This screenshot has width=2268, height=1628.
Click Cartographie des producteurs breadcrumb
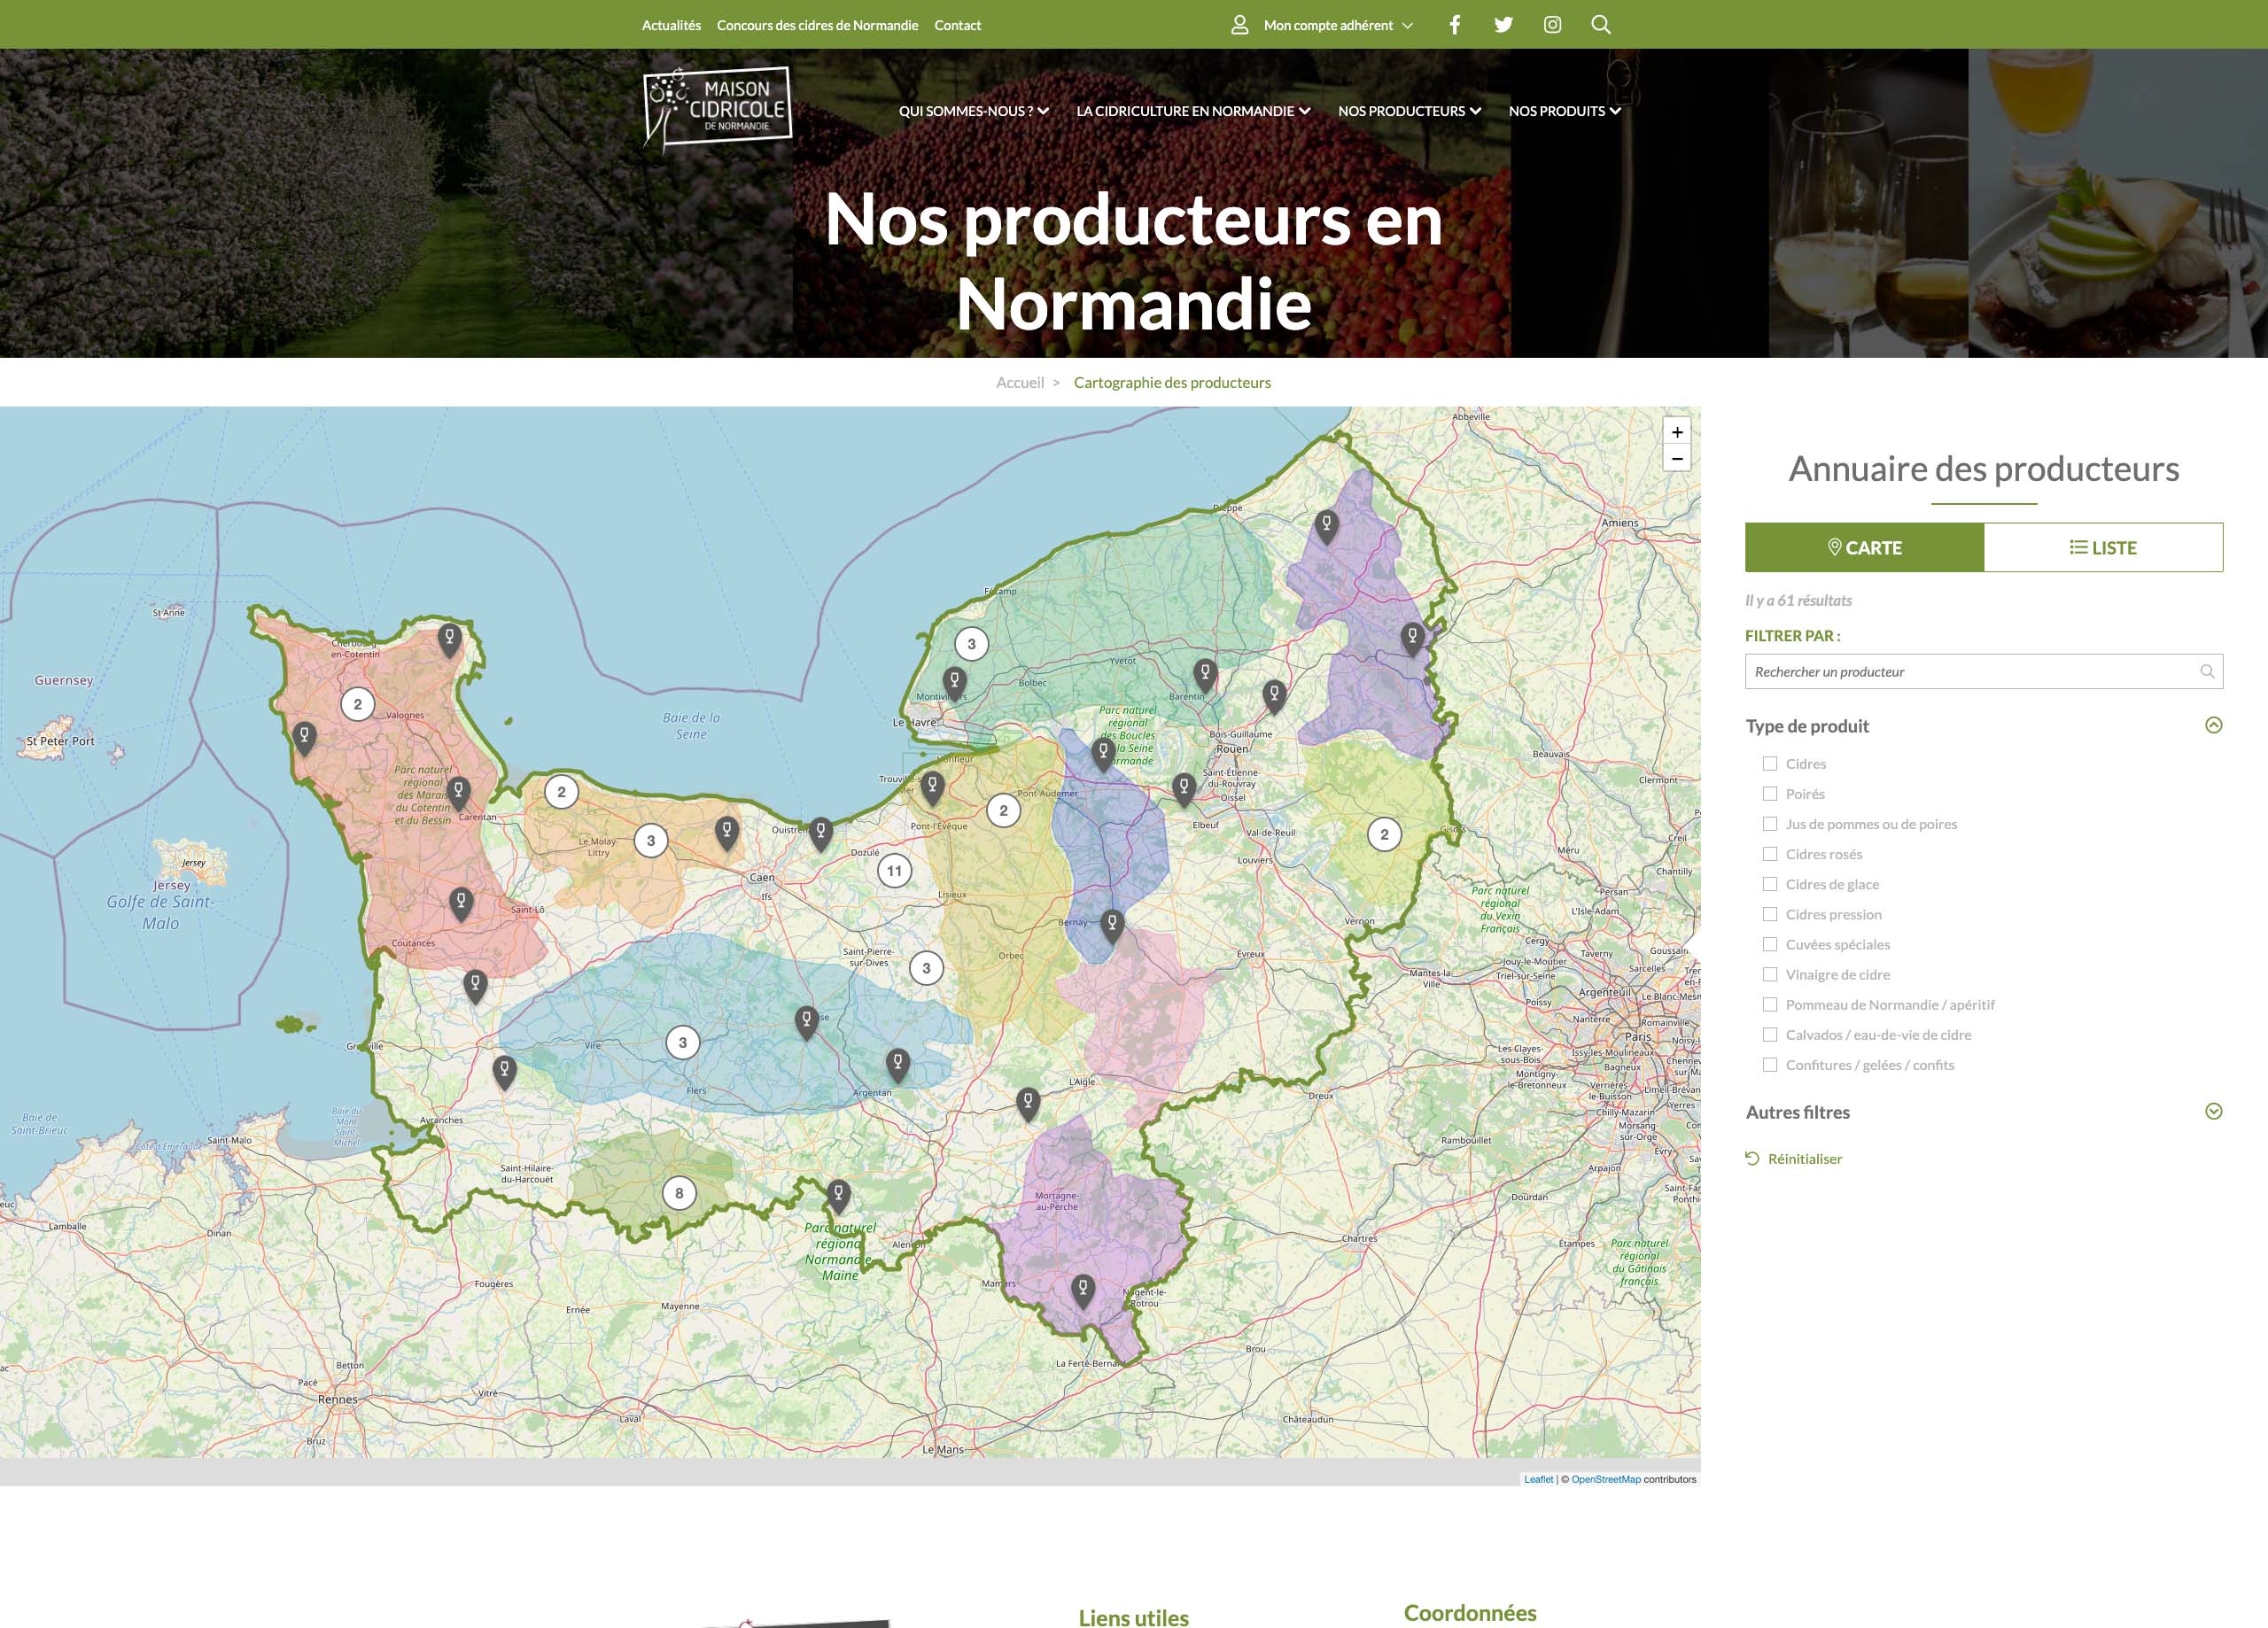click(1172, 383)
